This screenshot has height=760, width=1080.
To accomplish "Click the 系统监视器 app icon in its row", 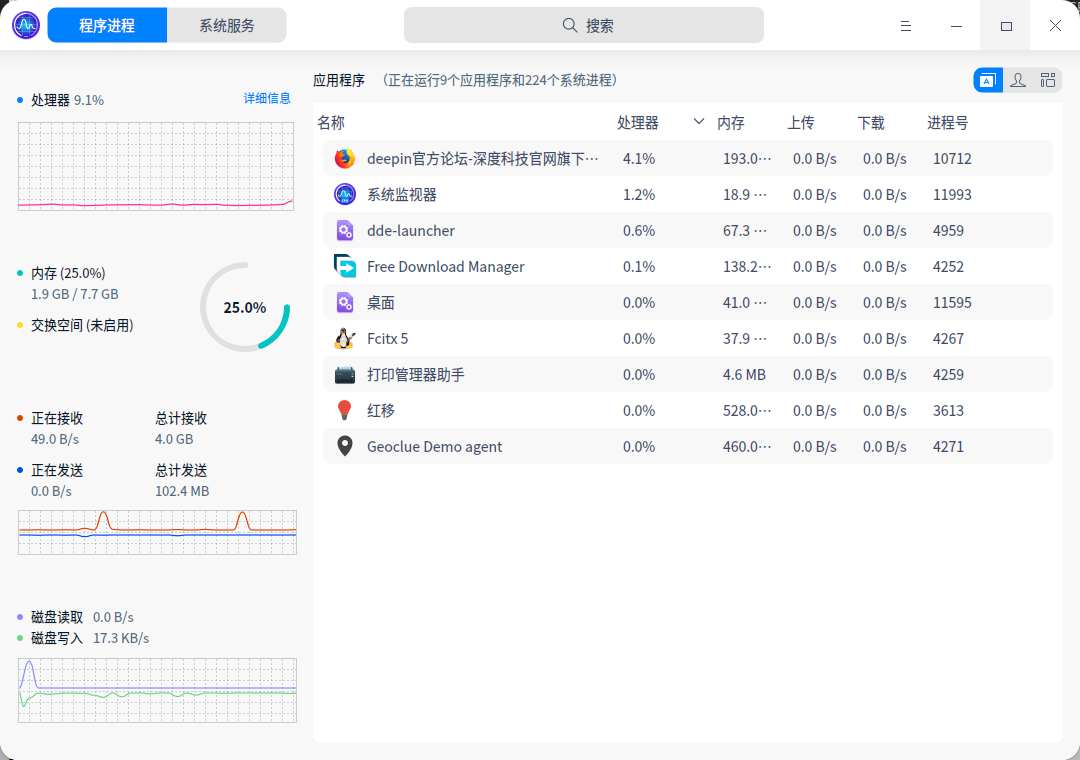I will (344, 194).
